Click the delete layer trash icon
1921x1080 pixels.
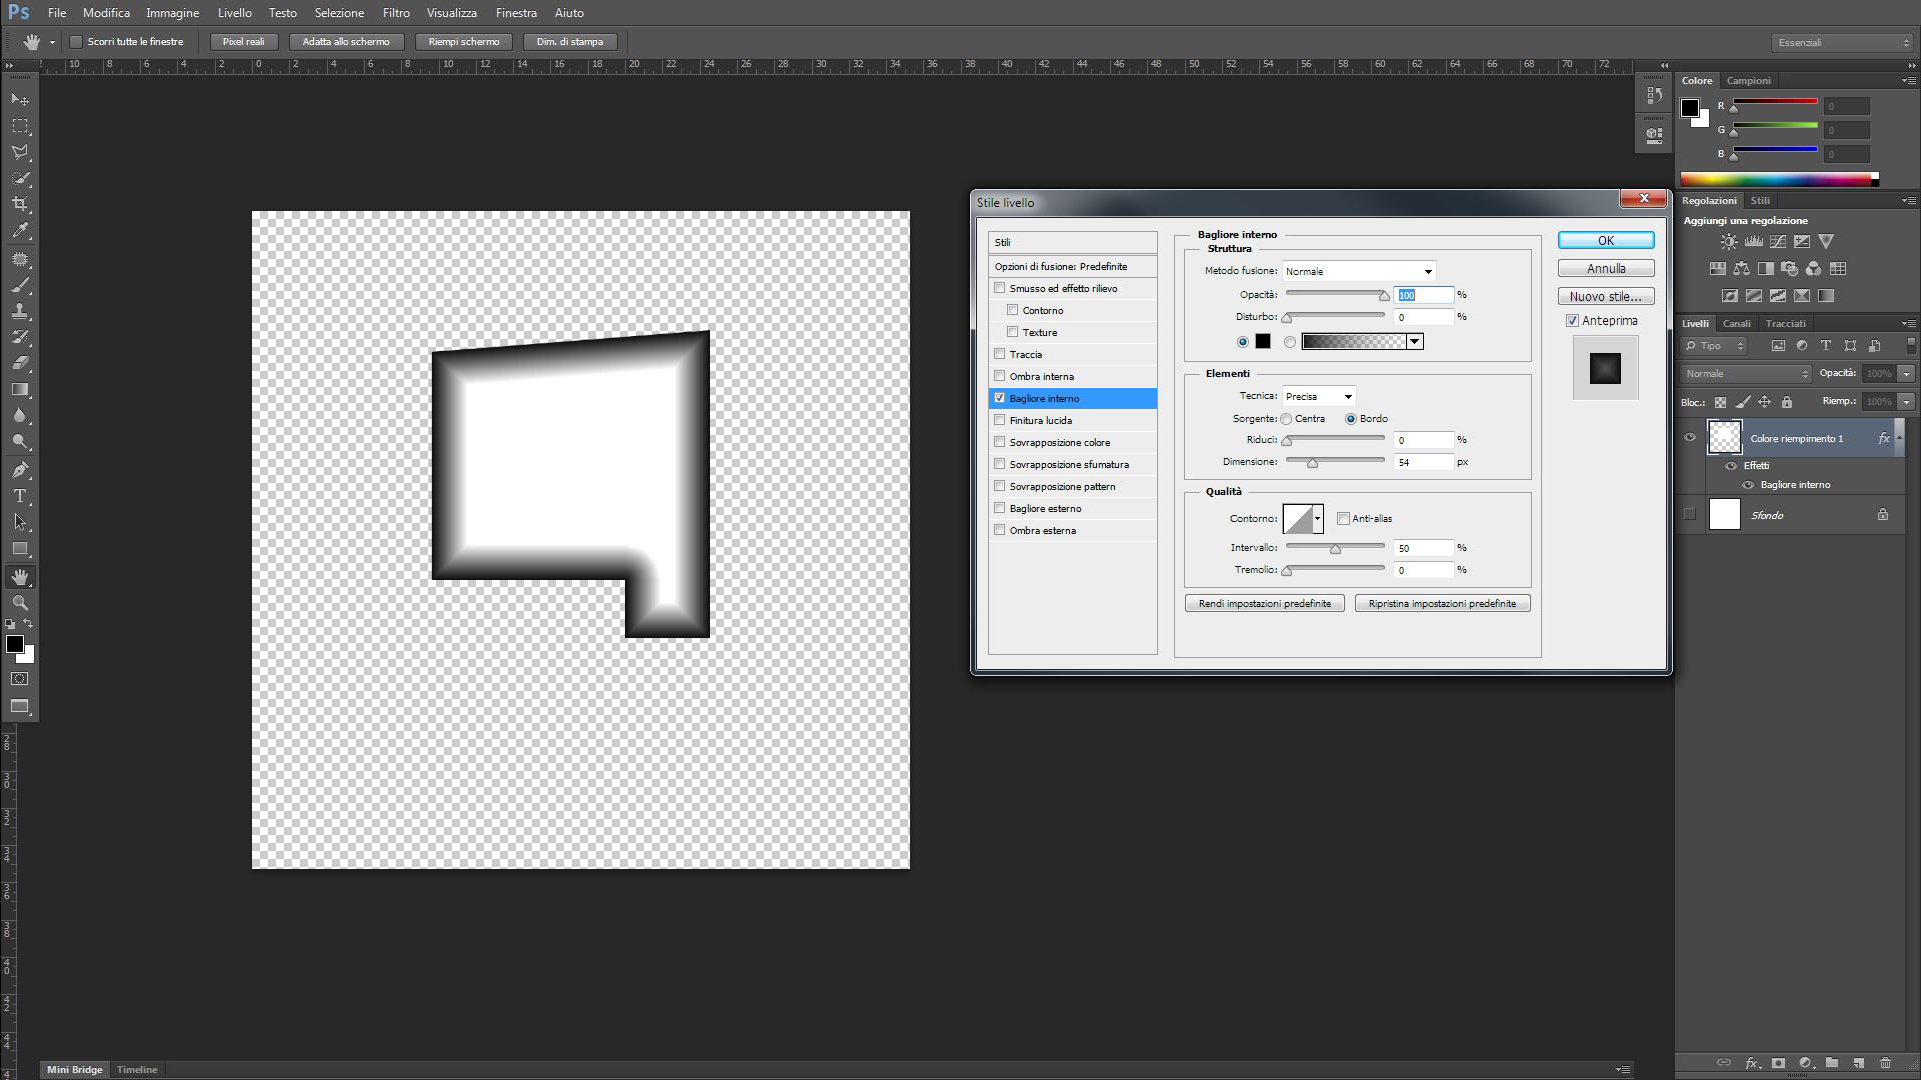[x=1885, y=1063]
